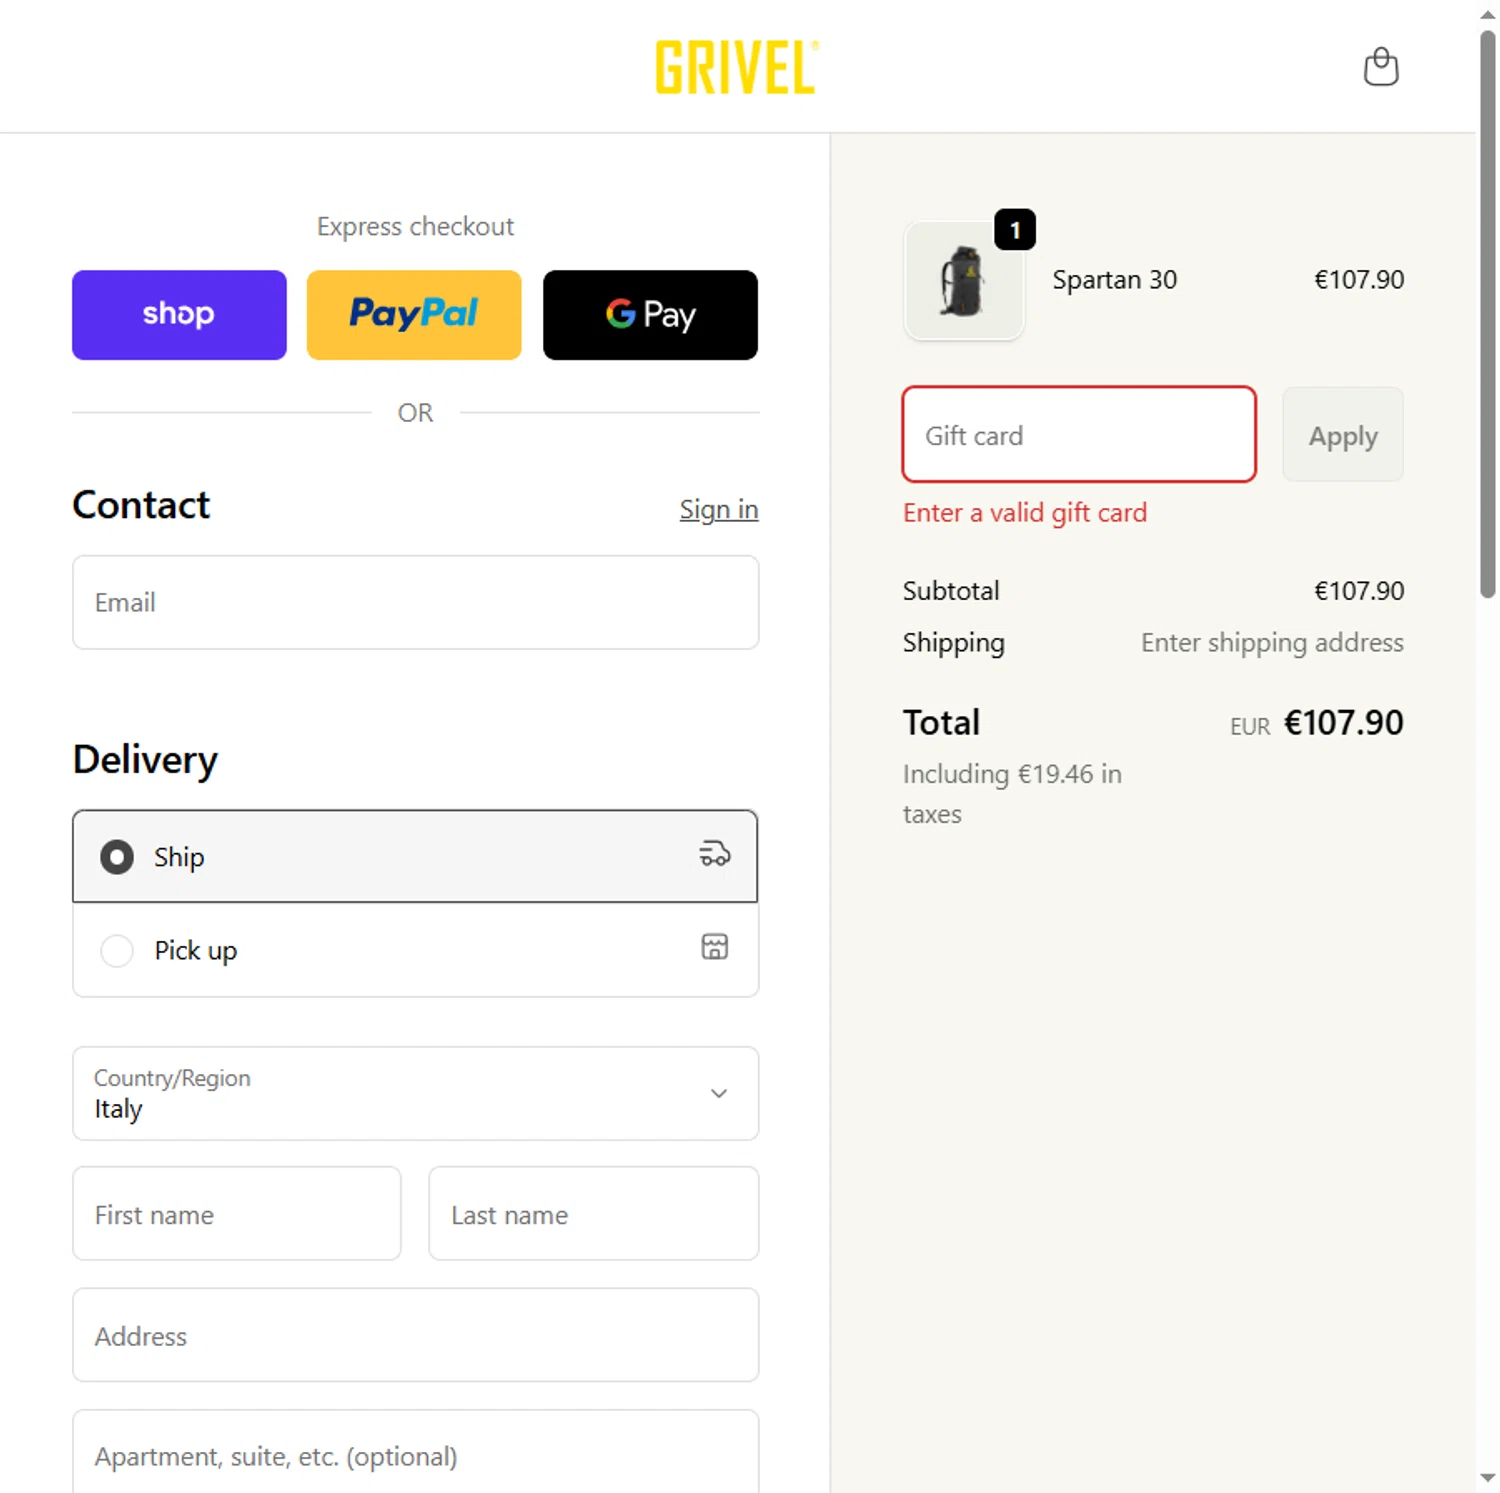Click the quantity badge on Spartan 30
The width and height of the screenshot is (1500, 1493).
tap(1014, 230)
